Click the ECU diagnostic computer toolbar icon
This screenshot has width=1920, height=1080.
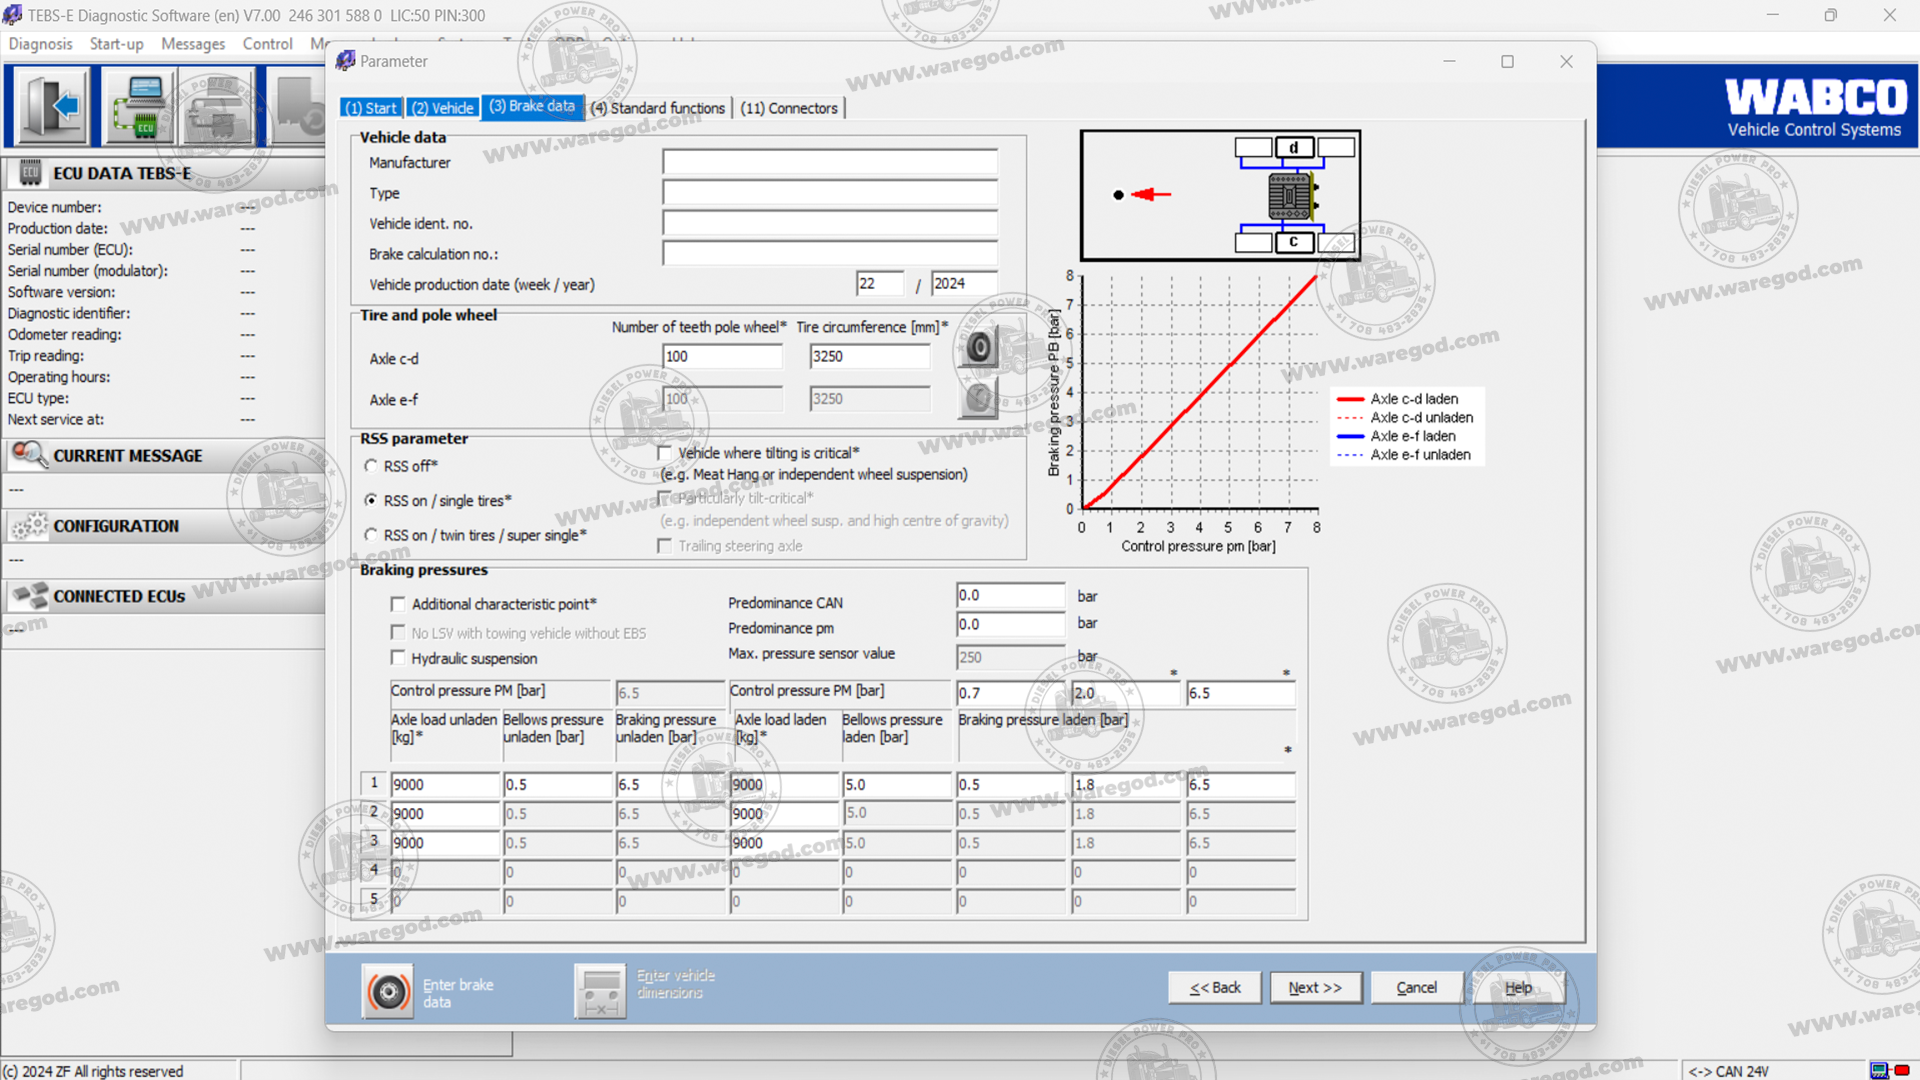139,106
